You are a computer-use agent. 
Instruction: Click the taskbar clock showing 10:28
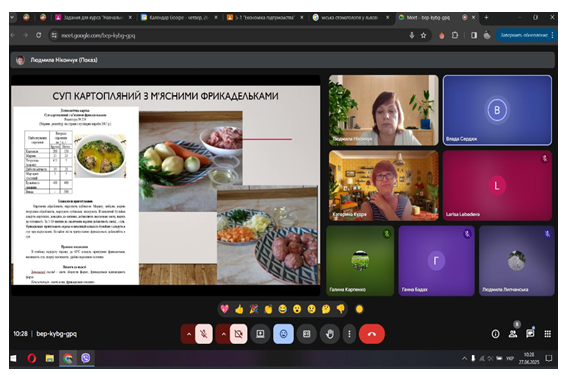tap(529, 358)
